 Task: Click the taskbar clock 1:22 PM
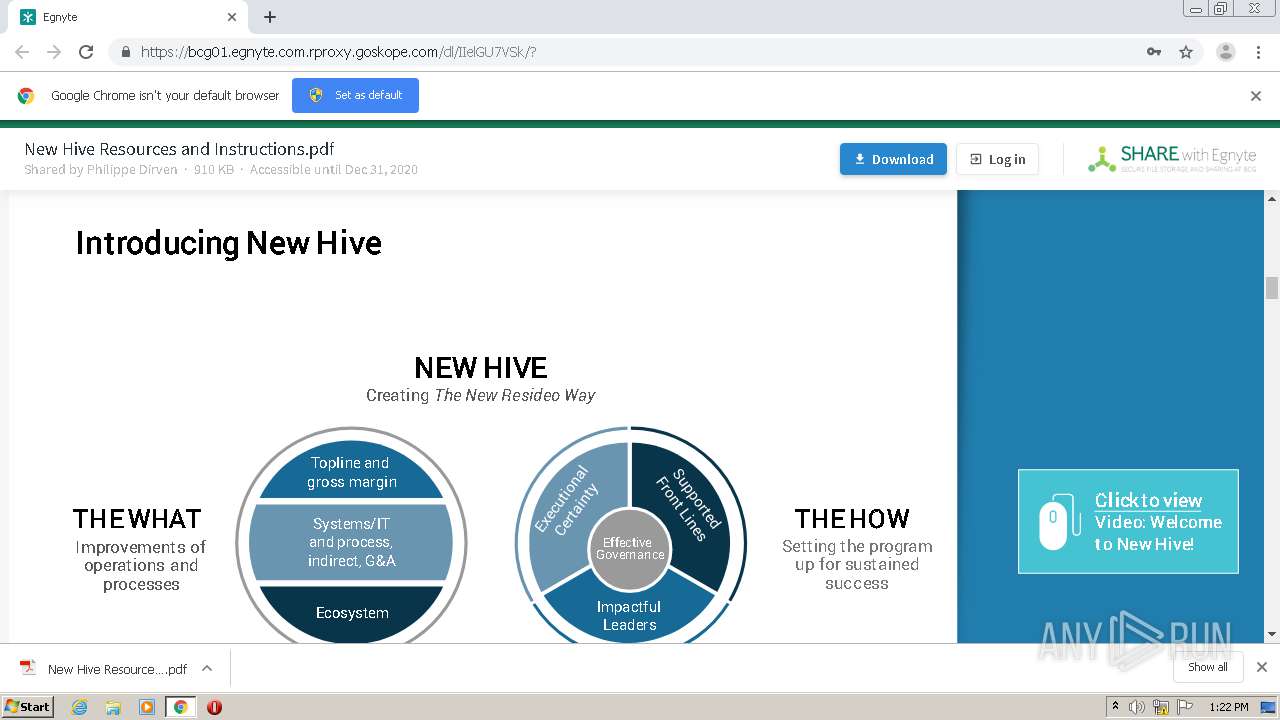click(1229, 707)
